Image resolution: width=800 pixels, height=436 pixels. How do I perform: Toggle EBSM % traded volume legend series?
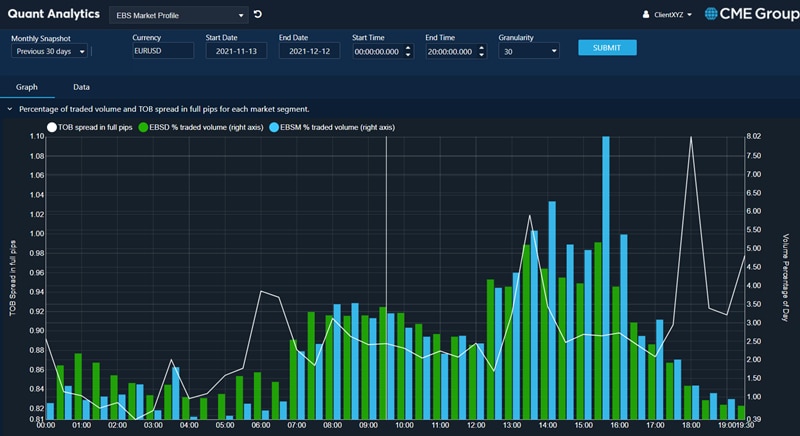pos(339,127)
